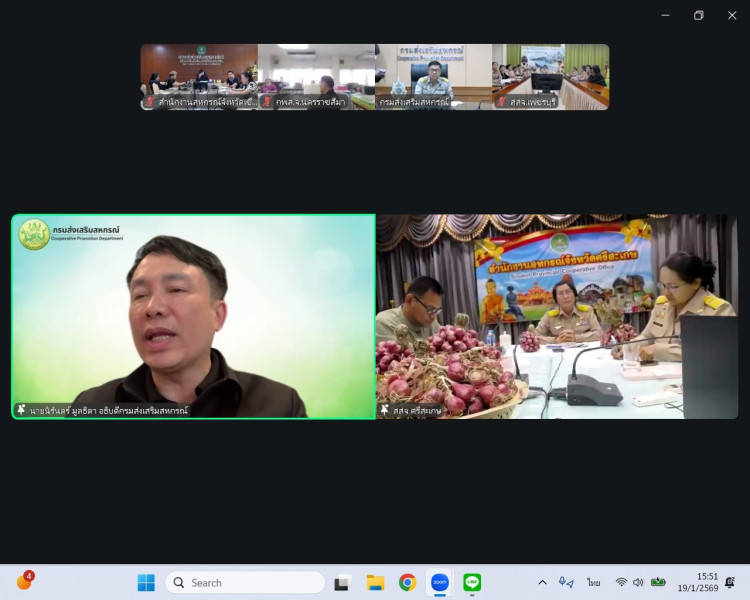Open Task View from the taskbar

(x=342, y=582)
